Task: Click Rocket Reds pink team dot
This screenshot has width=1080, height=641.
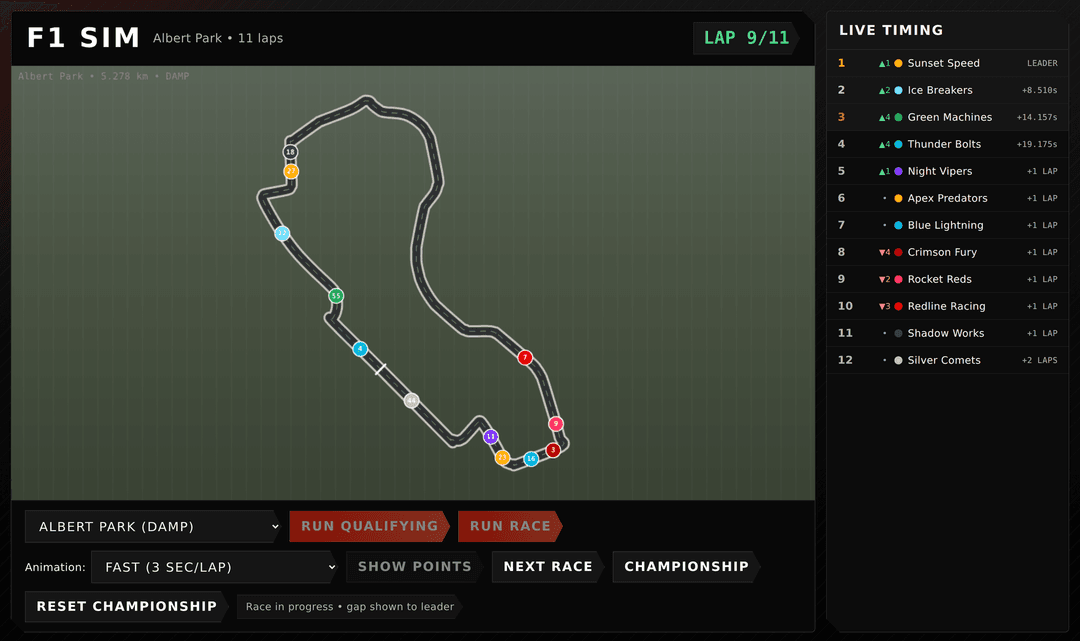Action: [x=898, y=279]
